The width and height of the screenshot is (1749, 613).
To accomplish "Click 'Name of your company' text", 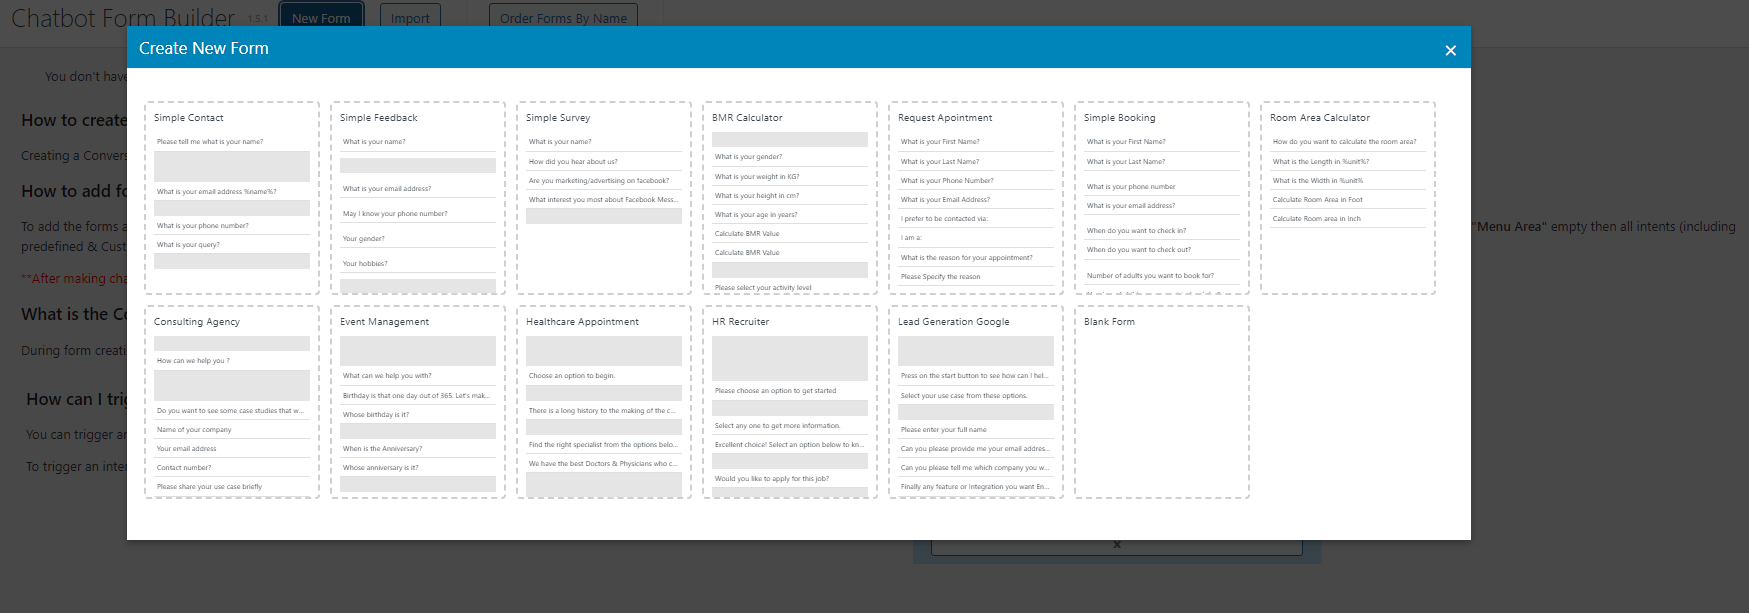I will click(x=194, y=430).
